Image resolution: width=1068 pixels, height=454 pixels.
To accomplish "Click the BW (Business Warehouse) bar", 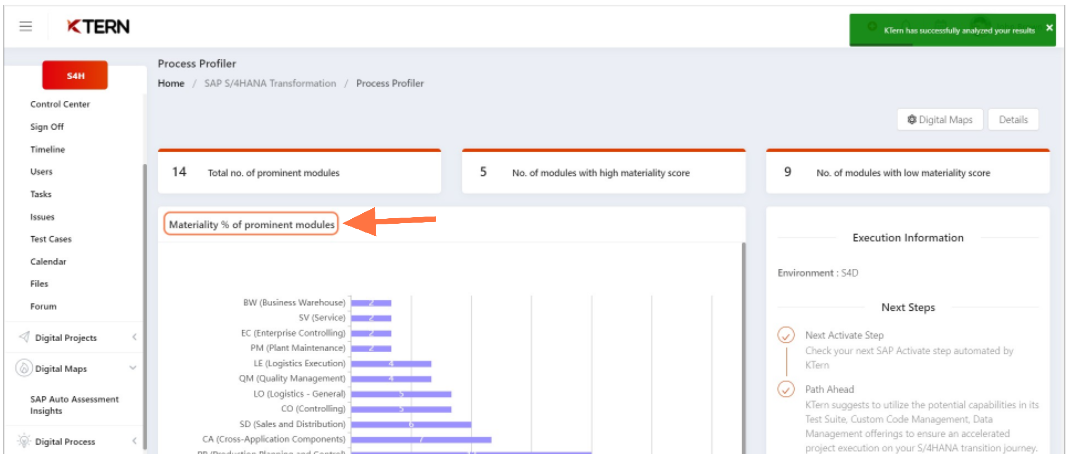I will click(371, 302).
